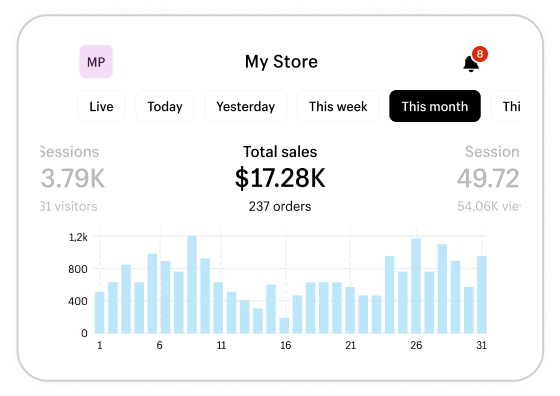Open the notifications bell icon

point(471,64)
